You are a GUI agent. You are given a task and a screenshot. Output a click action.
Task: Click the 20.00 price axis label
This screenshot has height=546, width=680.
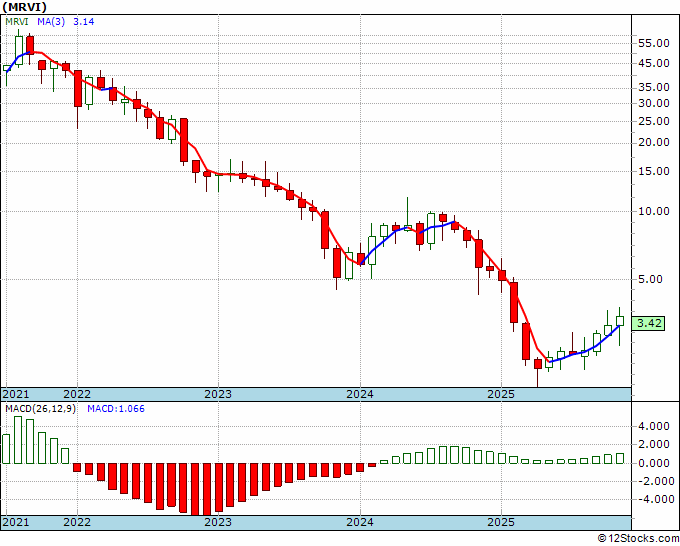pos(654,143)
